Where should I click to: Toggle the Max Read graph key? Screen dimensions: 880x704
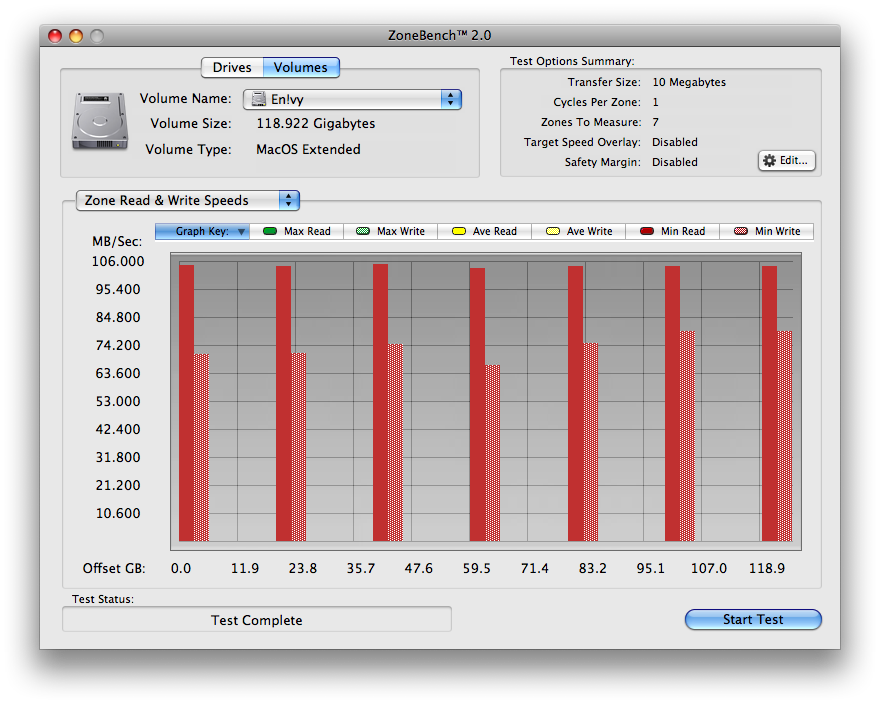(x=296, y=231)
